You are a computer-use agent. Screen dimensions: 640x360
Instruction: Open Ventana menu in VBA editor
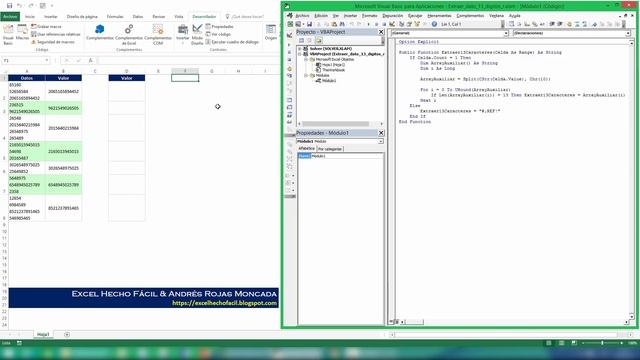(x=496, y=16)
